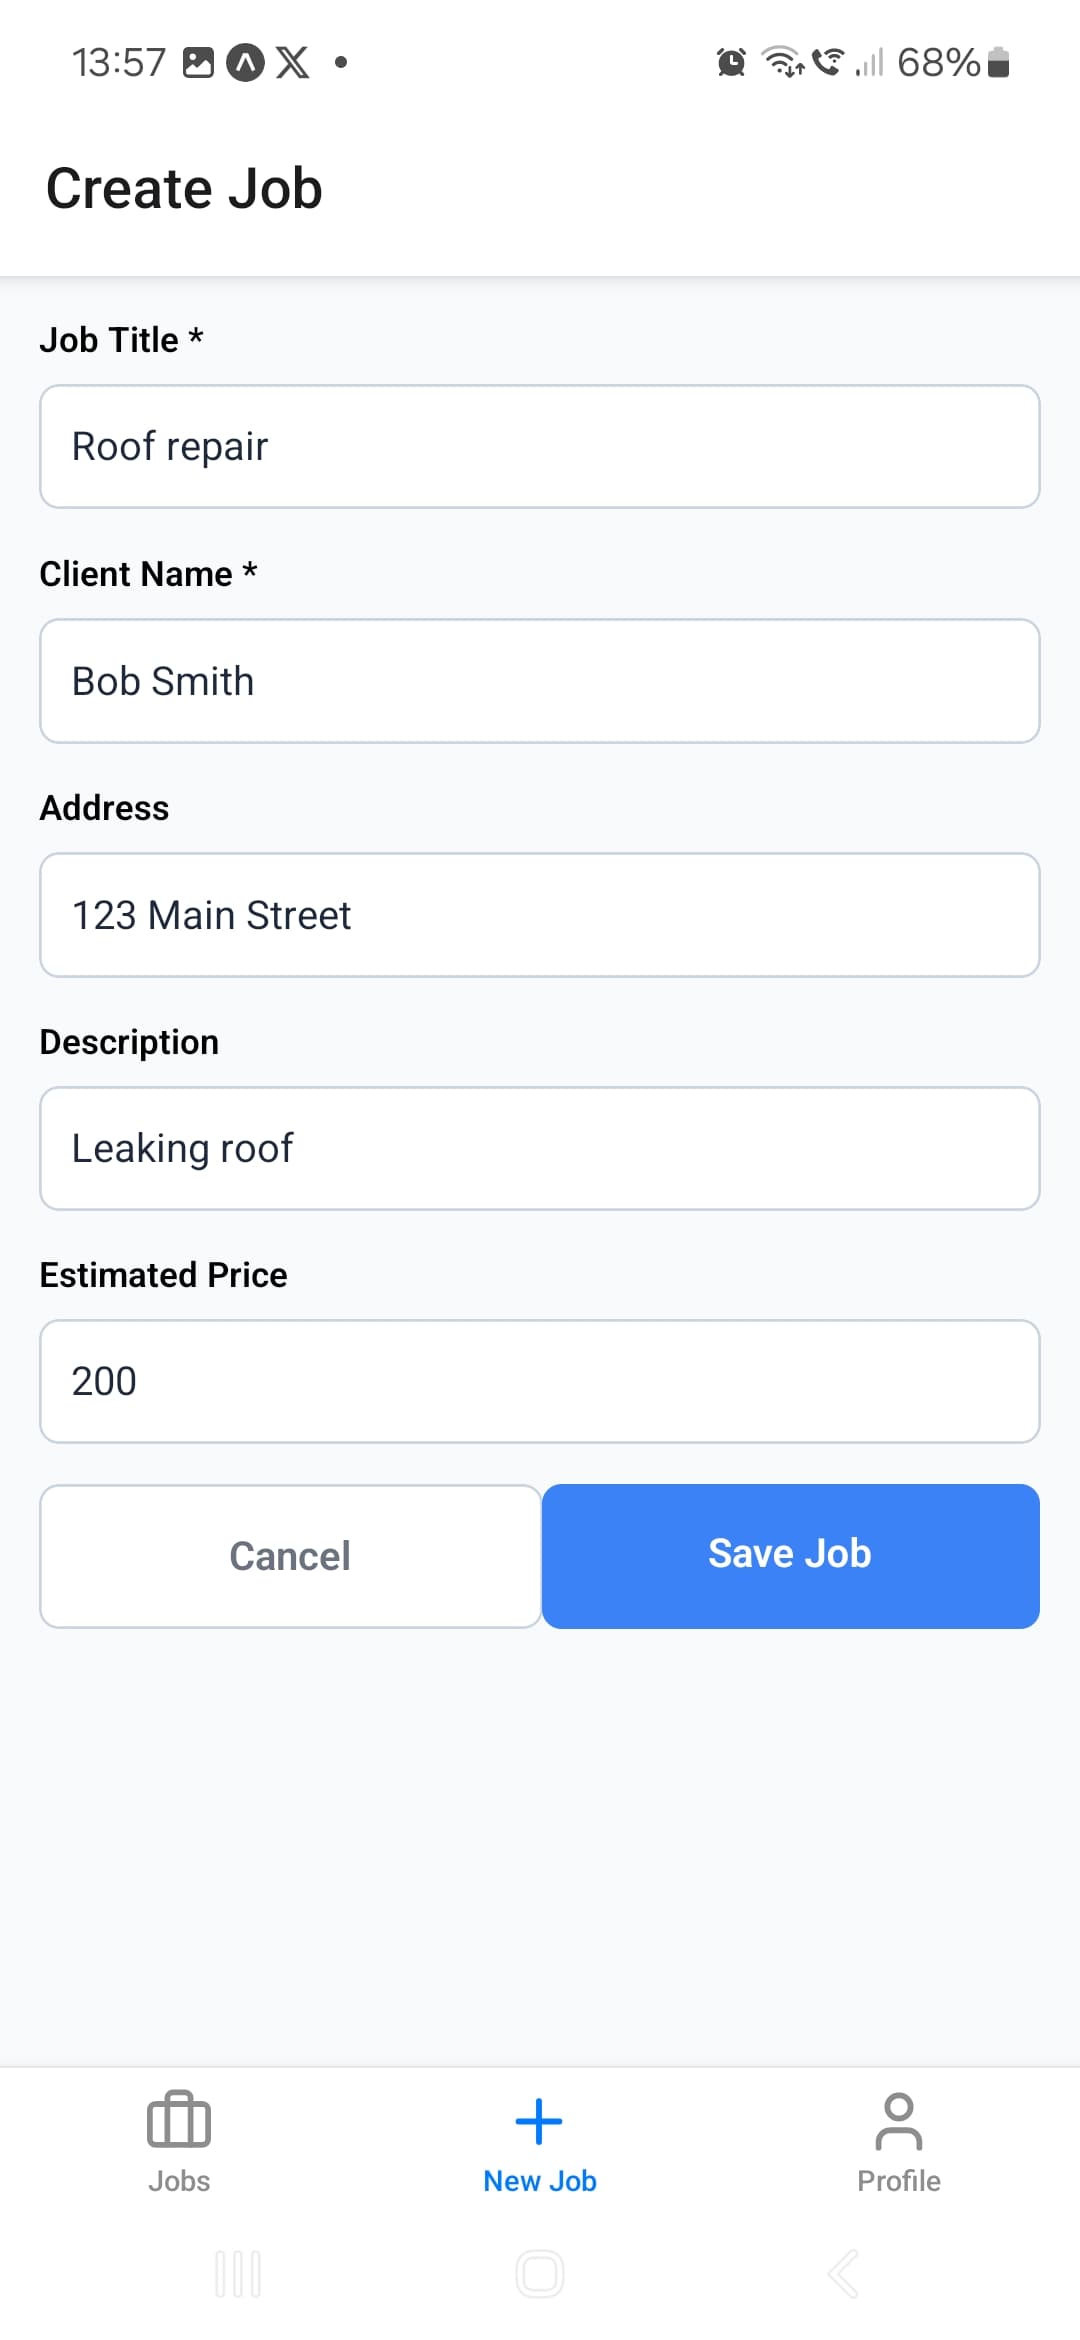The image size is (1080, 2340).
Task: Cancel the job creation form
Action: 290,1556
